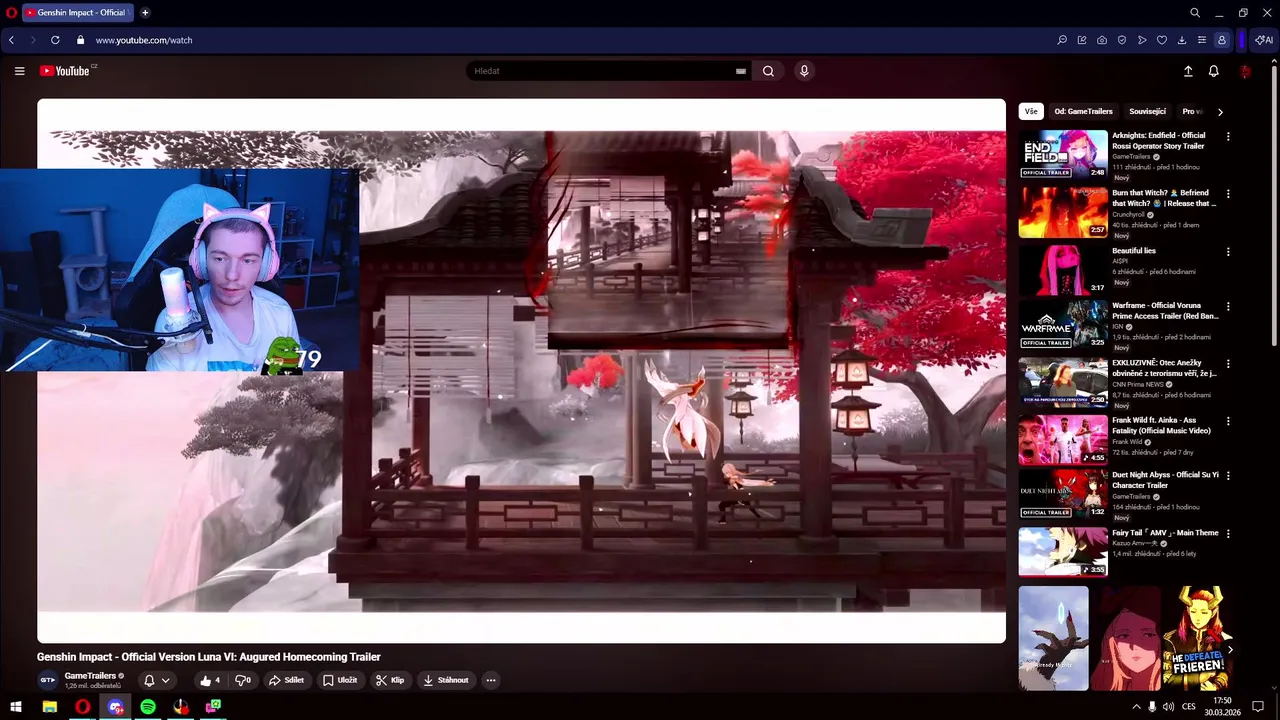Screen dimensions: 1280x720
Task: Click the taskbar volume speaker icon
Action: point(1168,707)
